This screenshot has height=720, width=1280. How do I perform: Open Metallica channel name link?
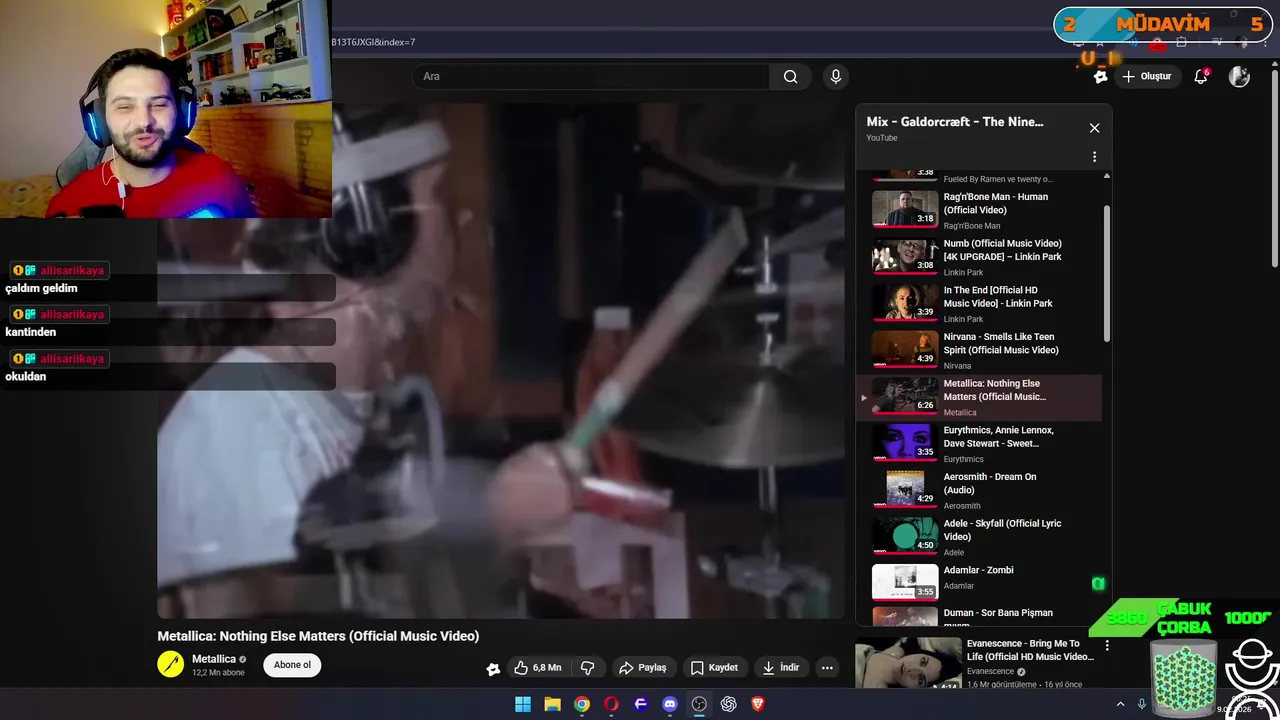pos(214,659)
